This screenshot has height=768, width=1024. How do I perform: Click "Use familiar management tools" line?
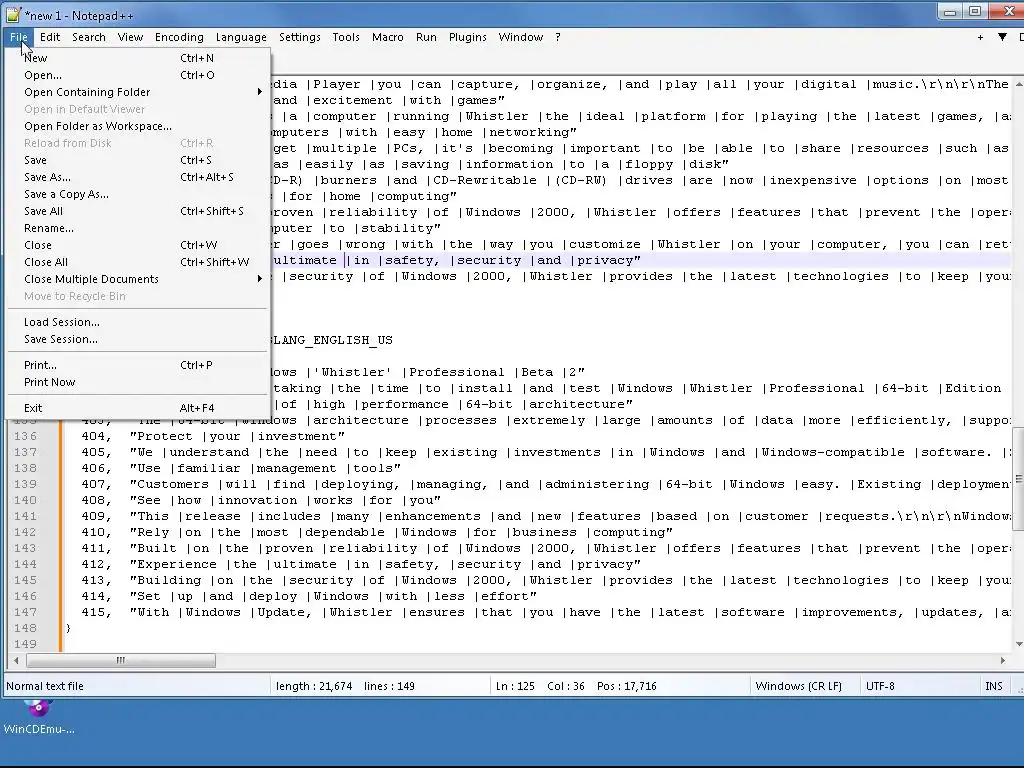(x=265, y=468)
